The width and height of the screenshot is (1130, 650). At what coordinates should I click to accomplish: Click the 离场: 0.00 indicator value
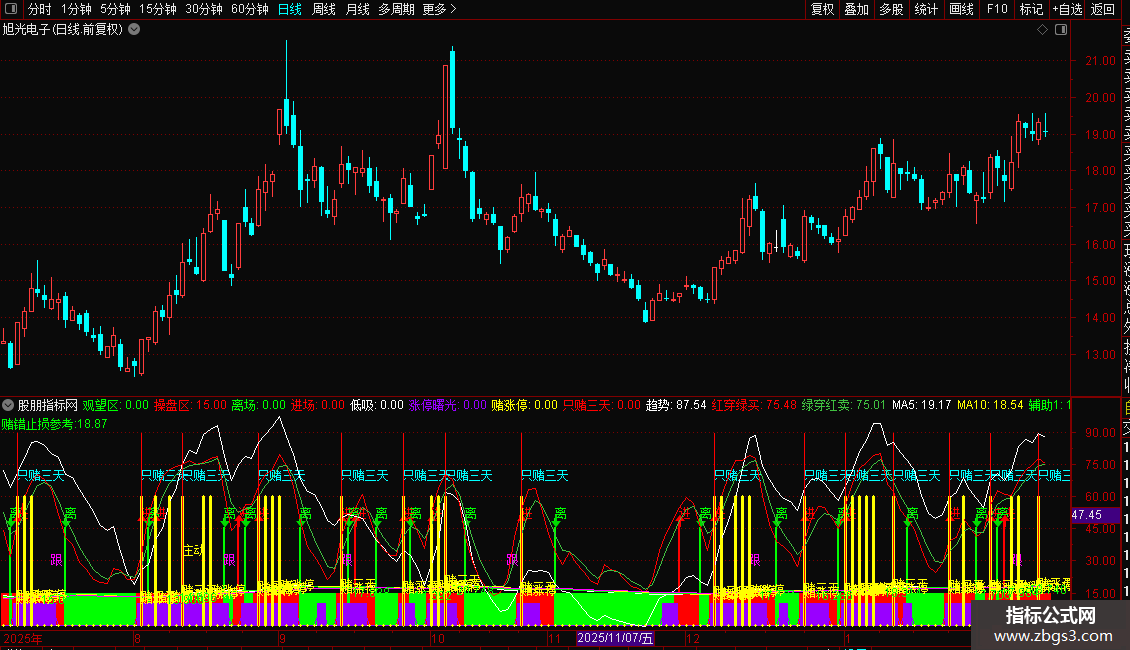click(x=259, y=405)
